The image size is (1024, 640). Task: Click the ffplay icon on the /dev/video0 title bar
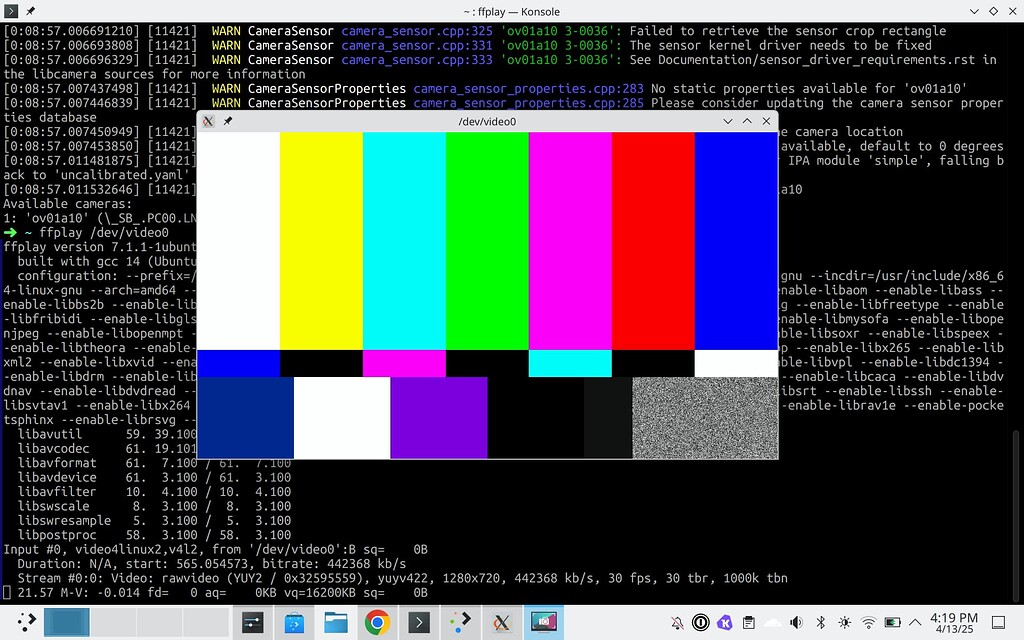208,120
